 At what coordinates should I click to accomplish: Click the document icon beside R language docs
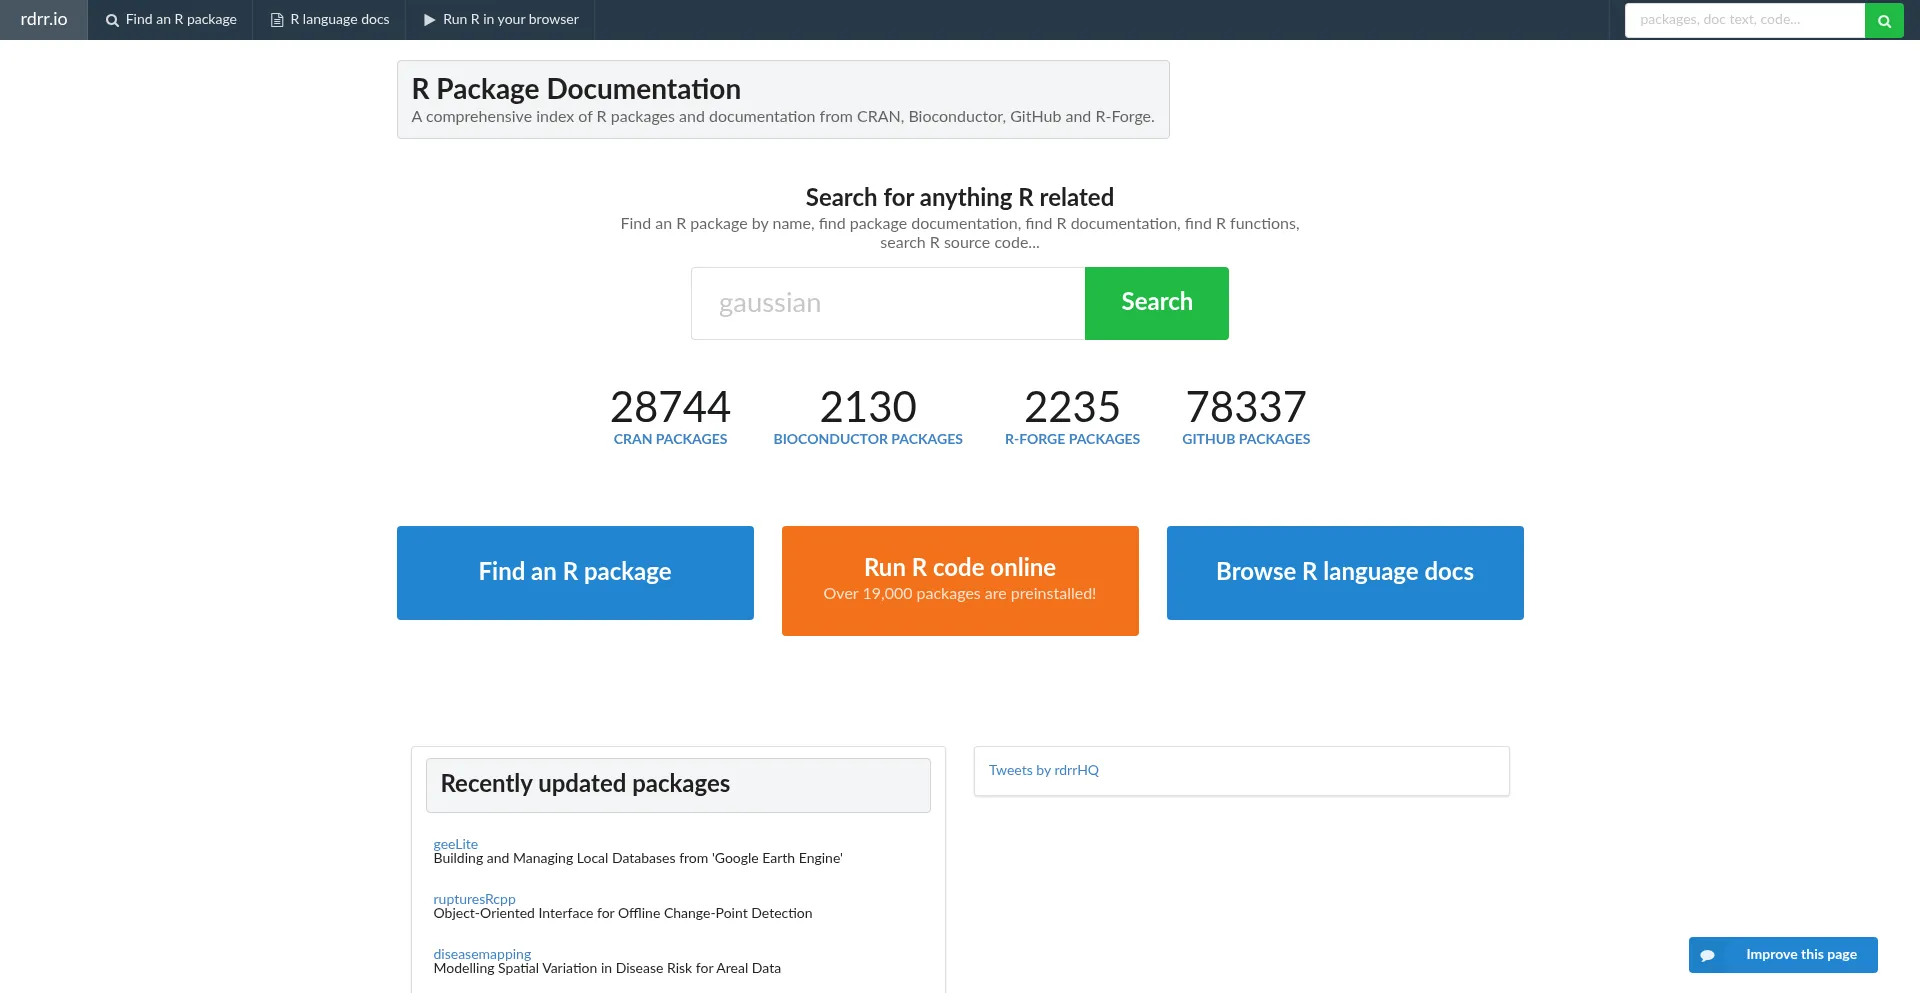click(277, 20)
